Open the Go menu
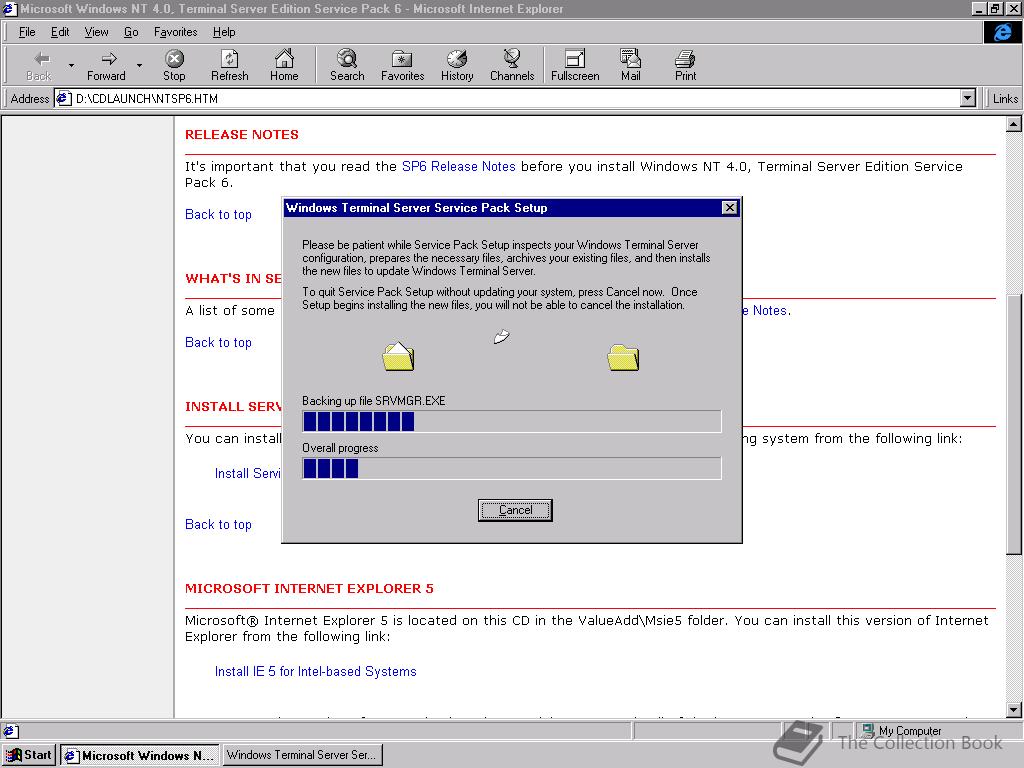Viewport: 1024px width, 768px height. click(131, 32)
